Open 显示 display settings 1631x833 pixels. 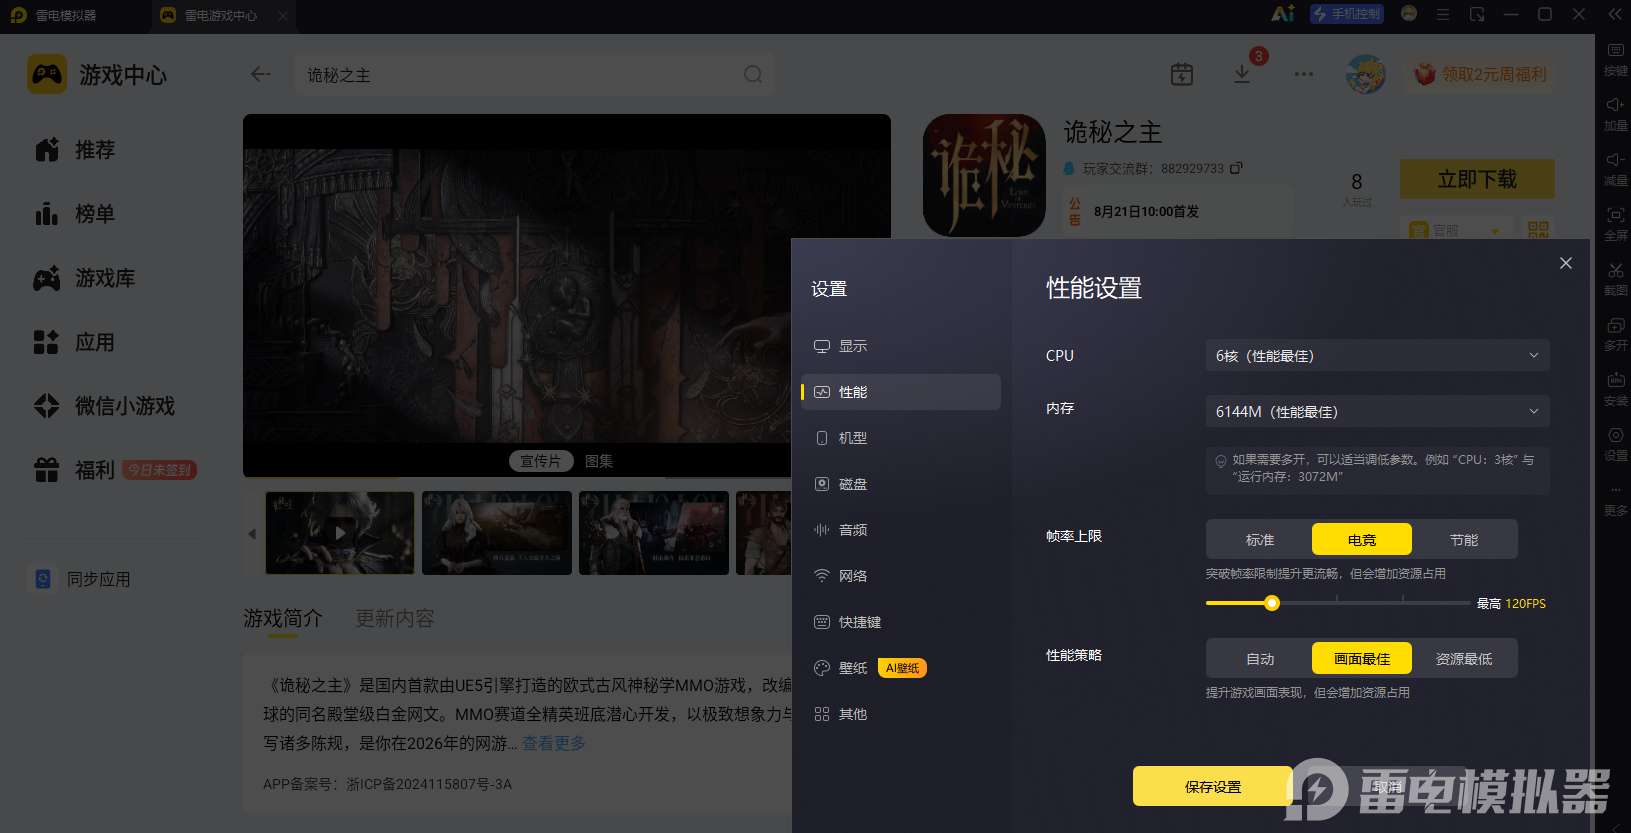pos(901,346)
